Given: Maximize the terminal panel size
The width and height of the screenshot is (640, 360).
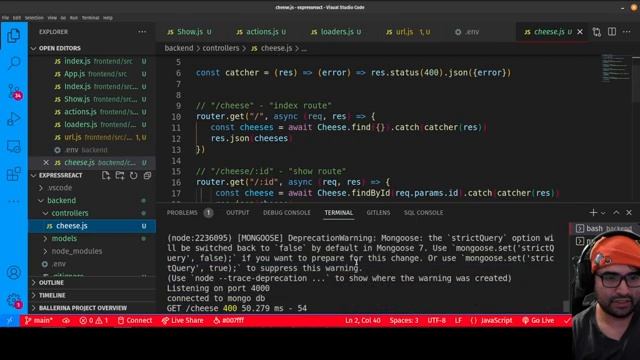Looking at the screenshot, I should coord(616,213).
